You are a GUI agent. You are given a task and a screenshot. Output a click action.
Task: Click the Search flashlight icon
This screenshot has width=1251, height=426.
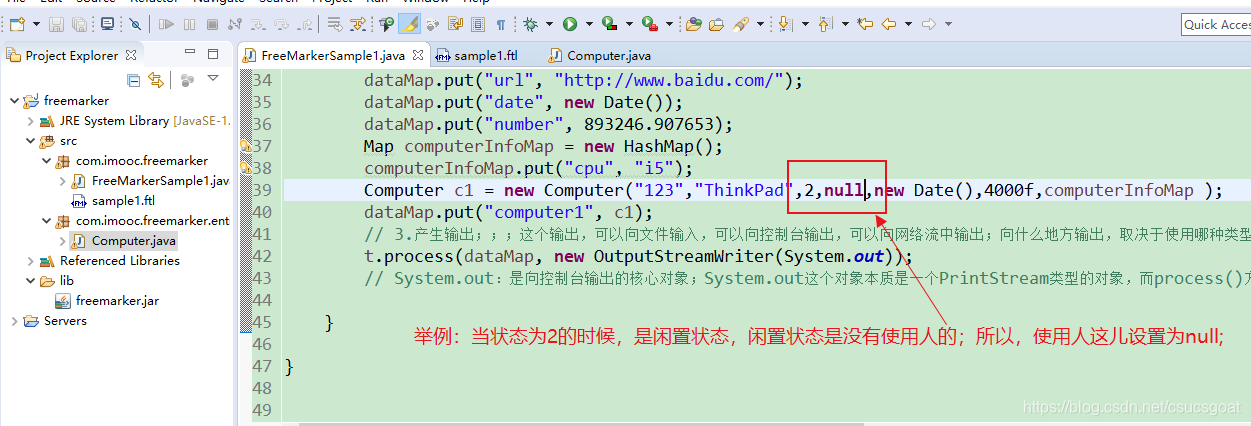point(741,24)
